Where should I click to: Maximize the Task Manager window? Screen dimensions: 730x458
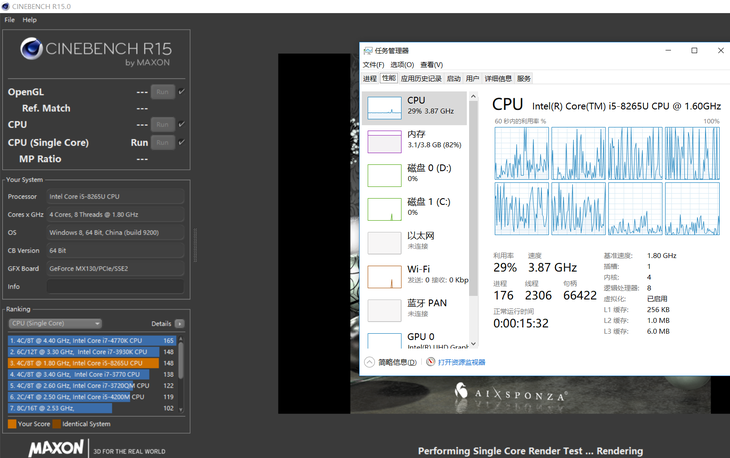[x=694, y=50]
